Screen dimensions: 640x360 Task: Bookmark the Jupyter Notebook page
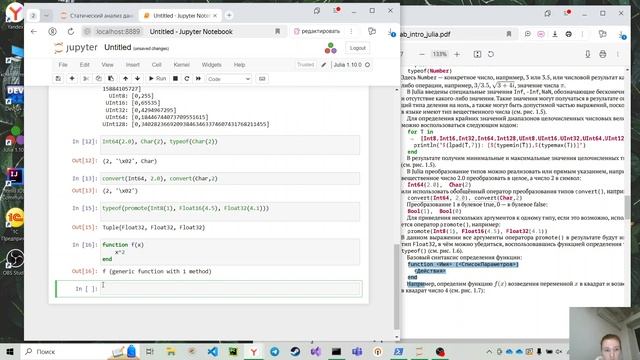click(278, 31)
